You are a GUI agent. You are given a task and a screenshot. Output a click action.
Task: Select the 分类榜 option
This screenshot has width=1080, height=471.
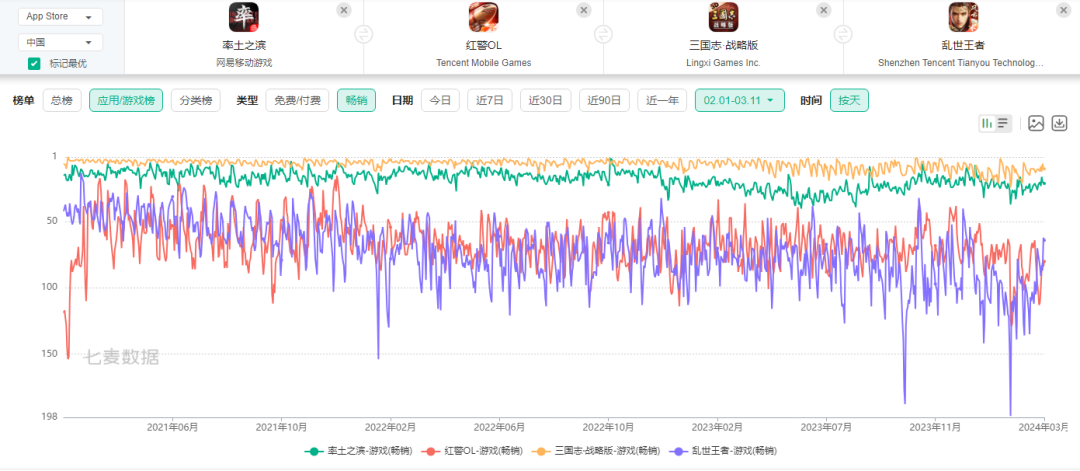(x=196, y=101)
